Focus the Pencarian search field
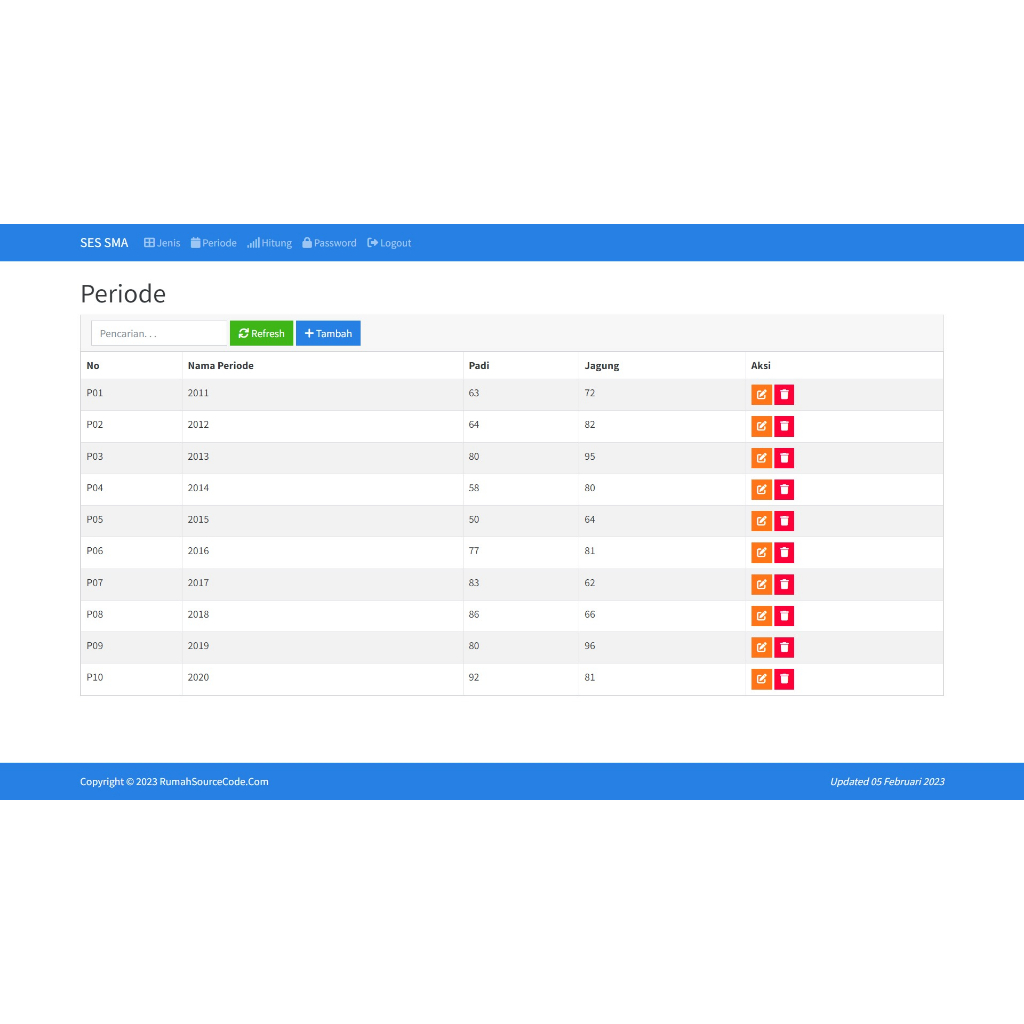Screen dimensions: 1024x1024 click(x=159, y=333)
